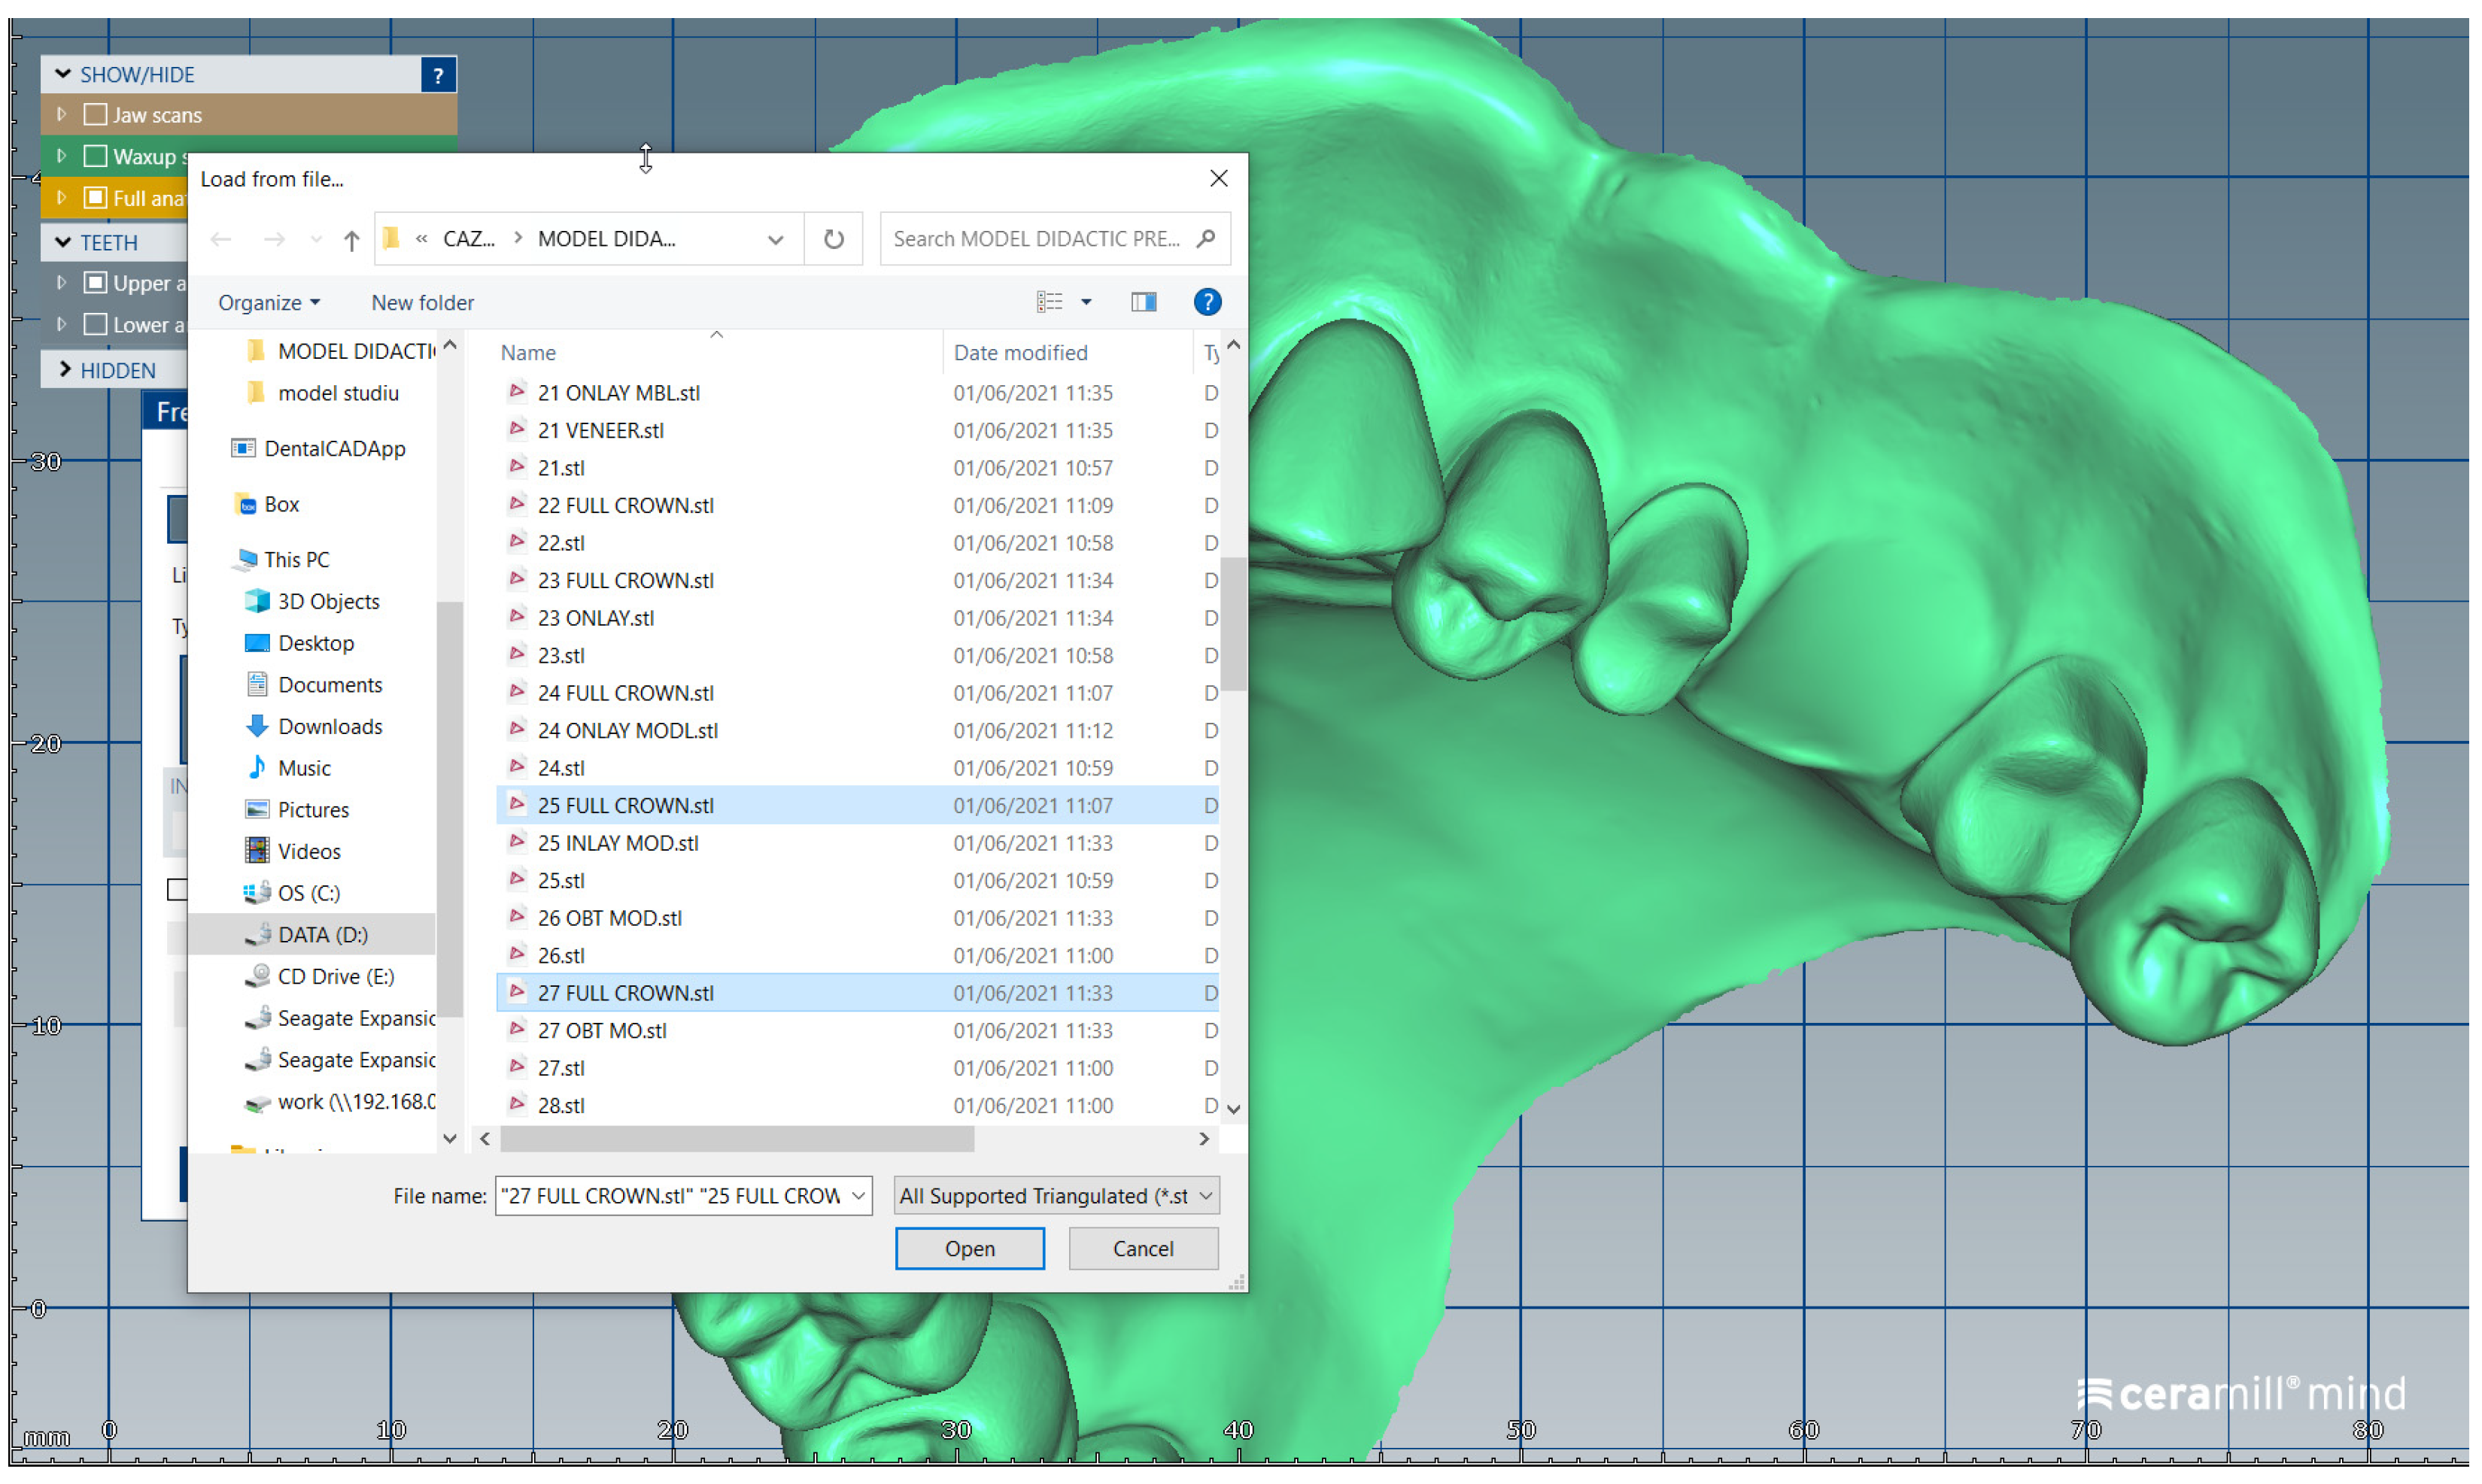Click New folder in toolbar

422,302
